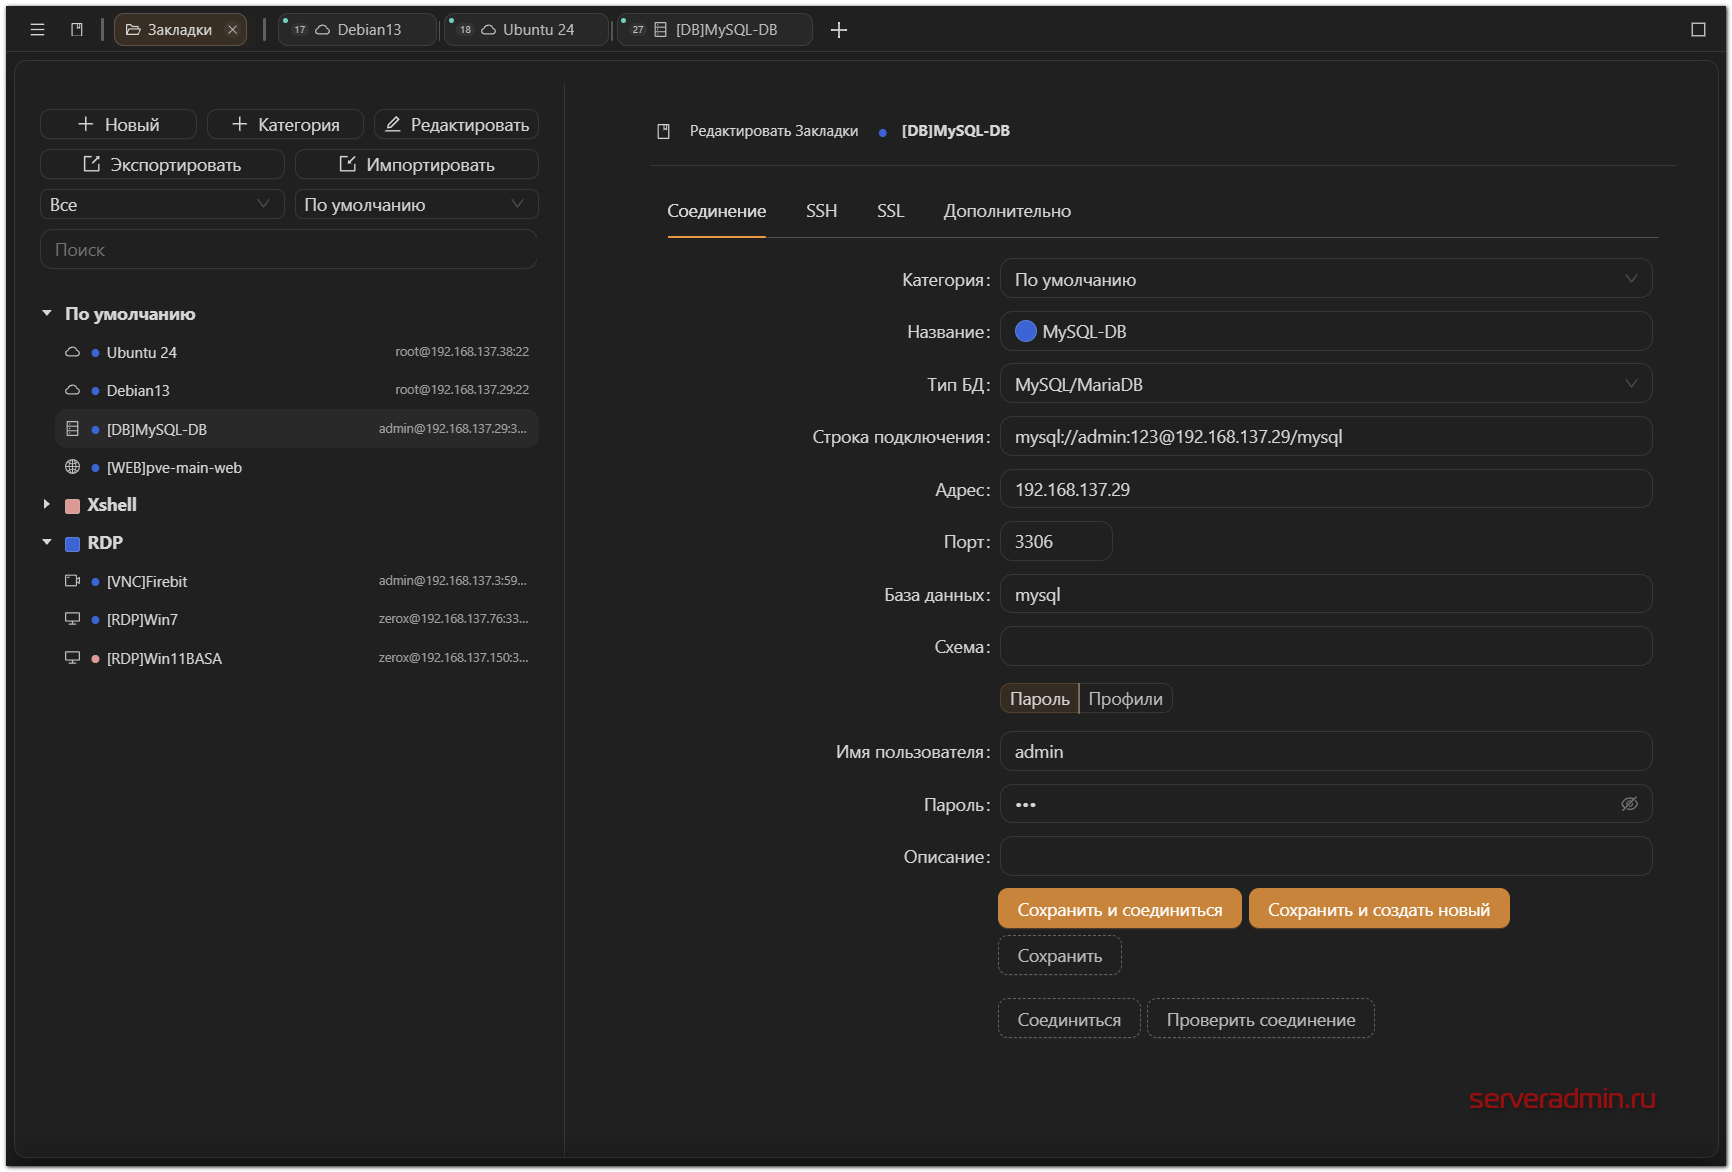
Task: Click monitor icon beside [RDP]Win7 bookmark
Action: coord(72,619)
